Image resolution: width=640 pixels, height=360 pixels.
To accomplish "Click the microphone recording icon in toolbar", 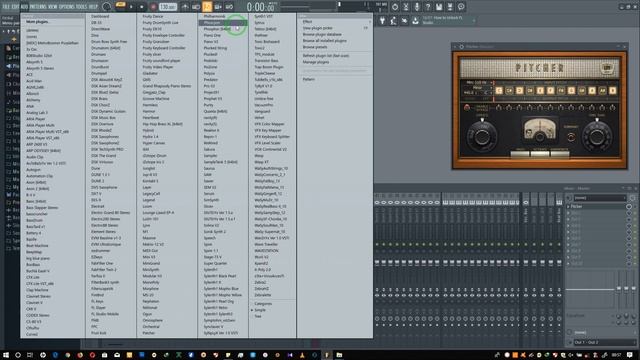I will click(417, 7).
